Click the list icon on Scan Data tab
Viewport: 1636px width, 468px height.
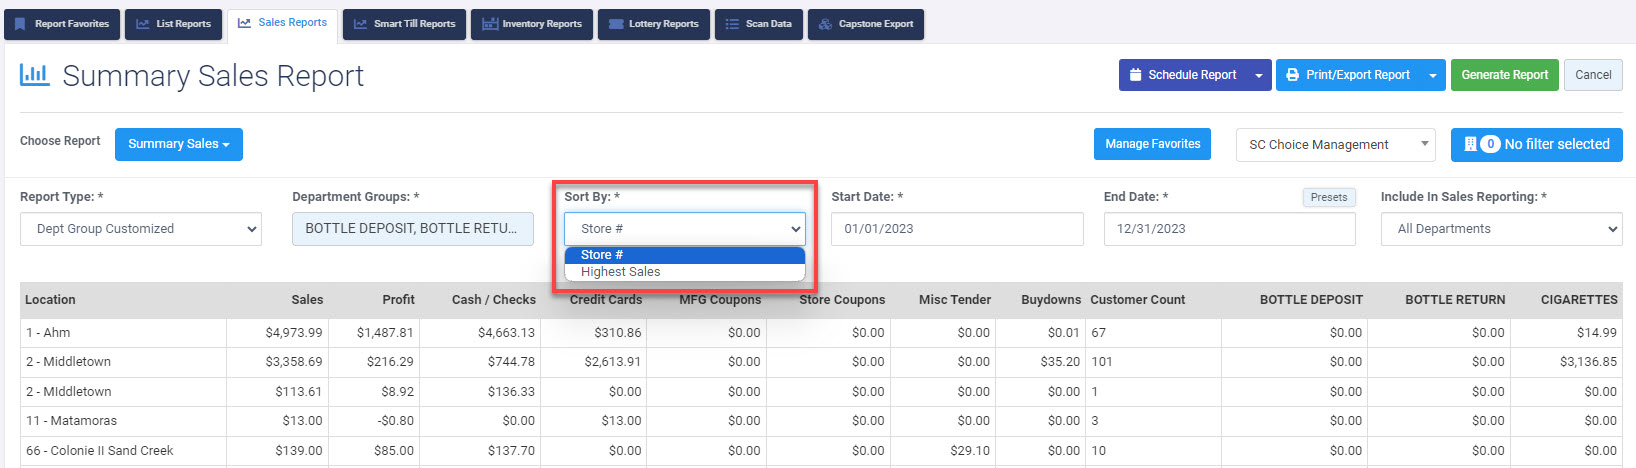[x=732, y=24]
